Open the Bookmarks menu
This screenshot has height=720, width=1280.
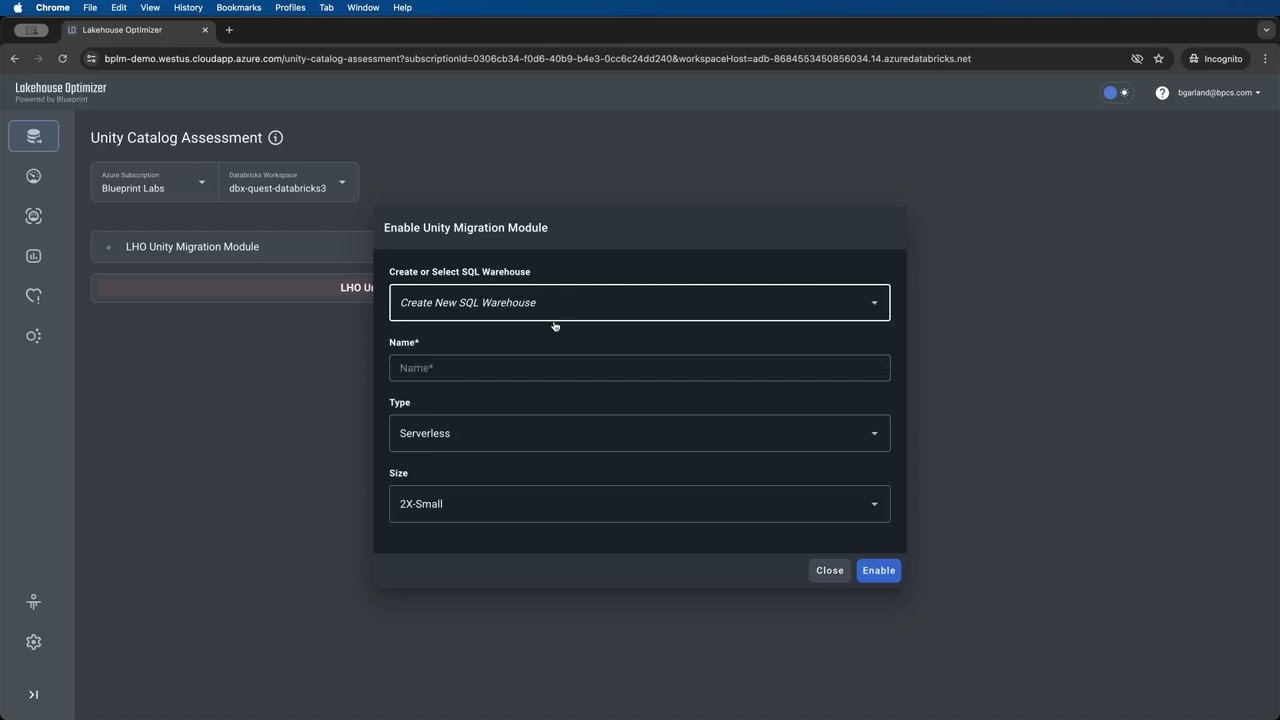pyautogui.click(x=239, y=8)
